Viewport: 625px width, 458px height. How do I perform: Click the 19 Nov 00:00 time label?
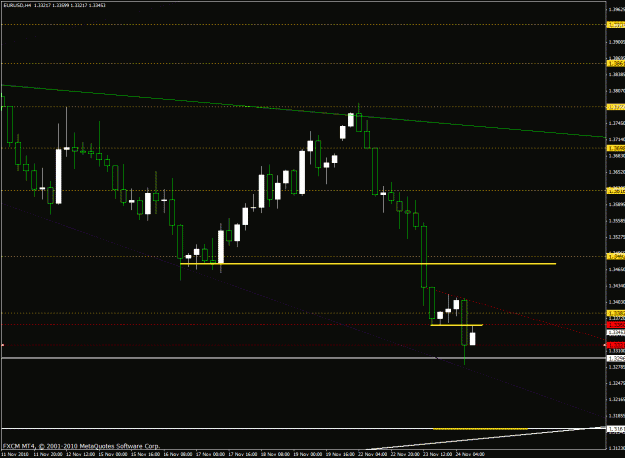[308, 454]
